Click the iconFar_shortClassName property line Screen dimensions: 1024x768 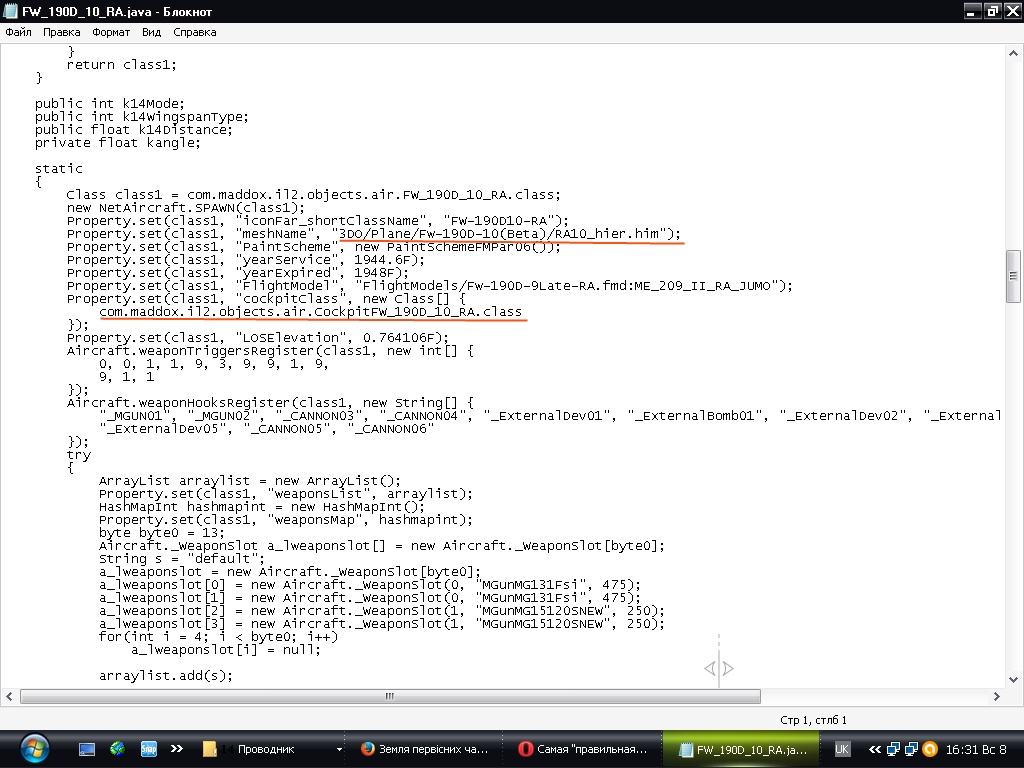(x=318, y=221)
